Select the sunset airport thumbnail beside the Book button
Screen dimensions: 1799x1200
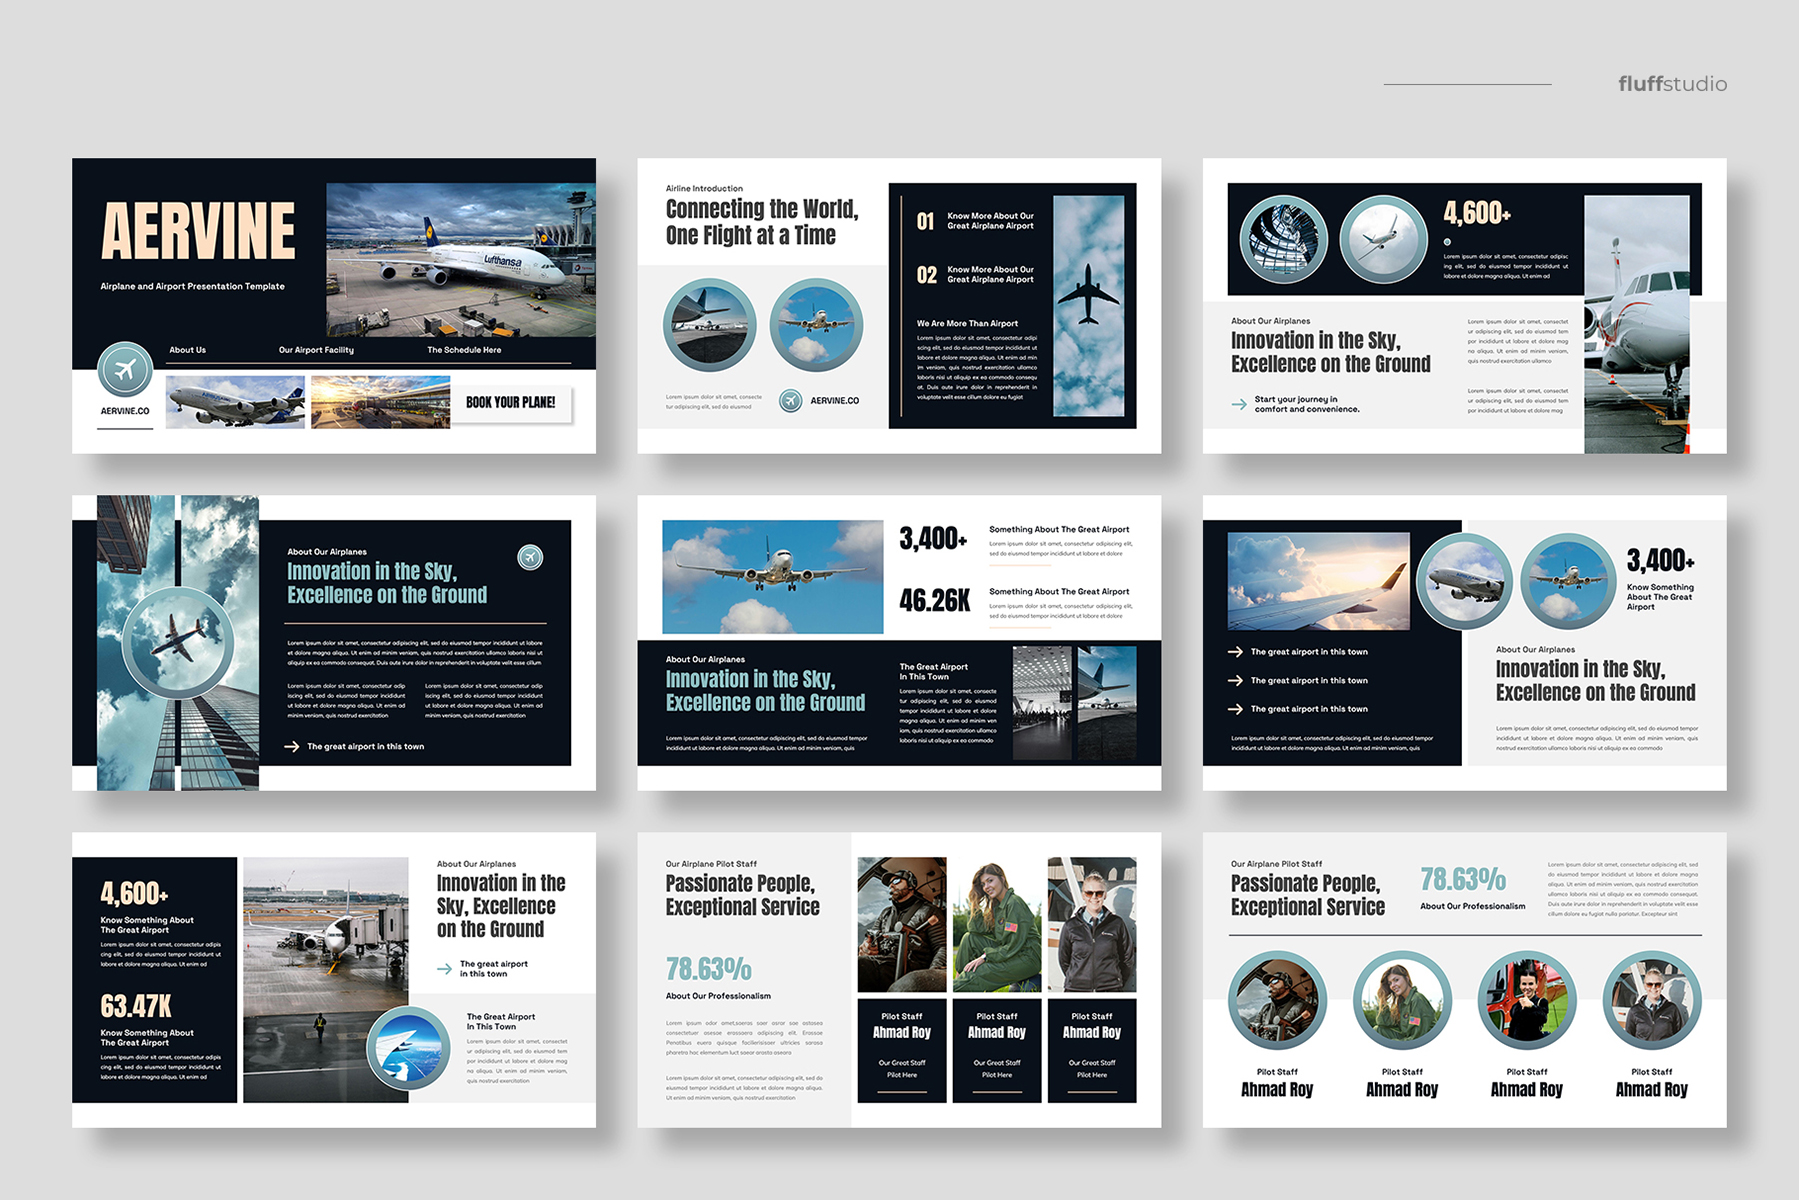[x=380, y=402]
